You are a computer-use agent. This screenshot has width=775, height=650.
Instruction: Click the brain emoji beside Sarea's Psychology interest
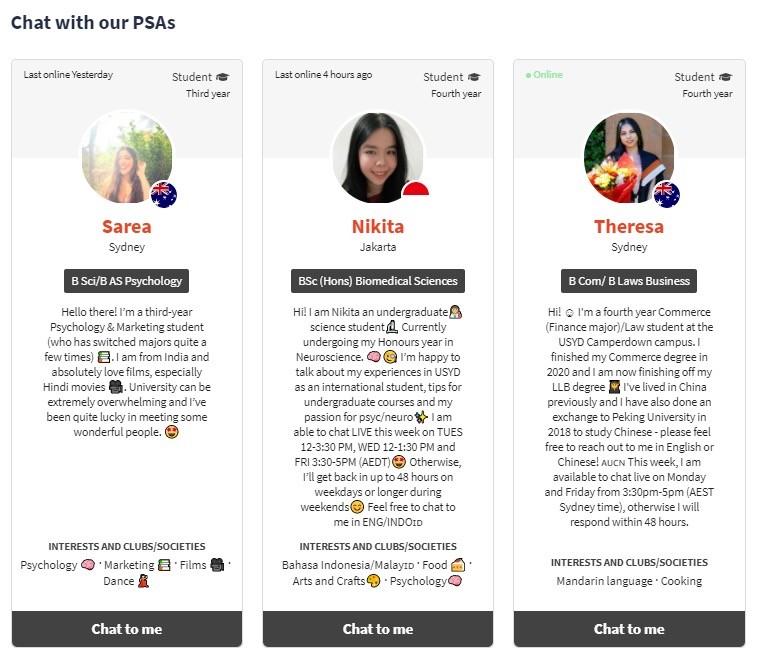click(88, 564)
